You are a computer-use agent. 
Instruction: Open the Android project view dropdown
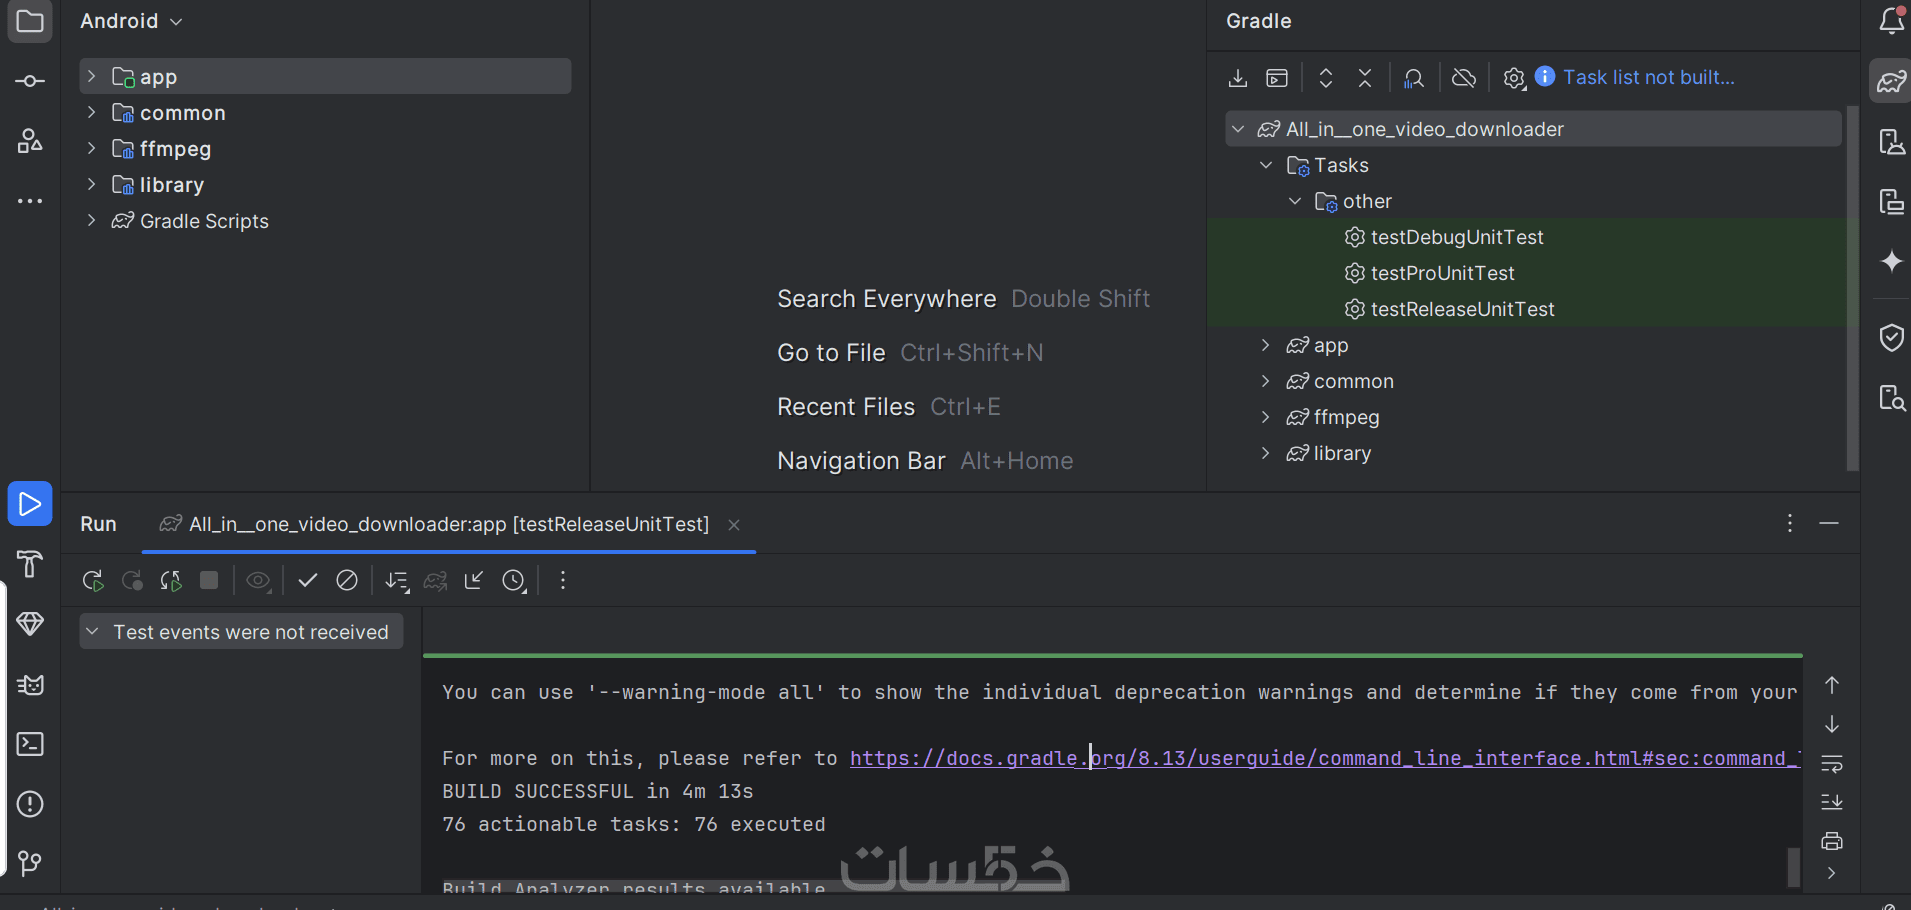click(x=131, y=21)
